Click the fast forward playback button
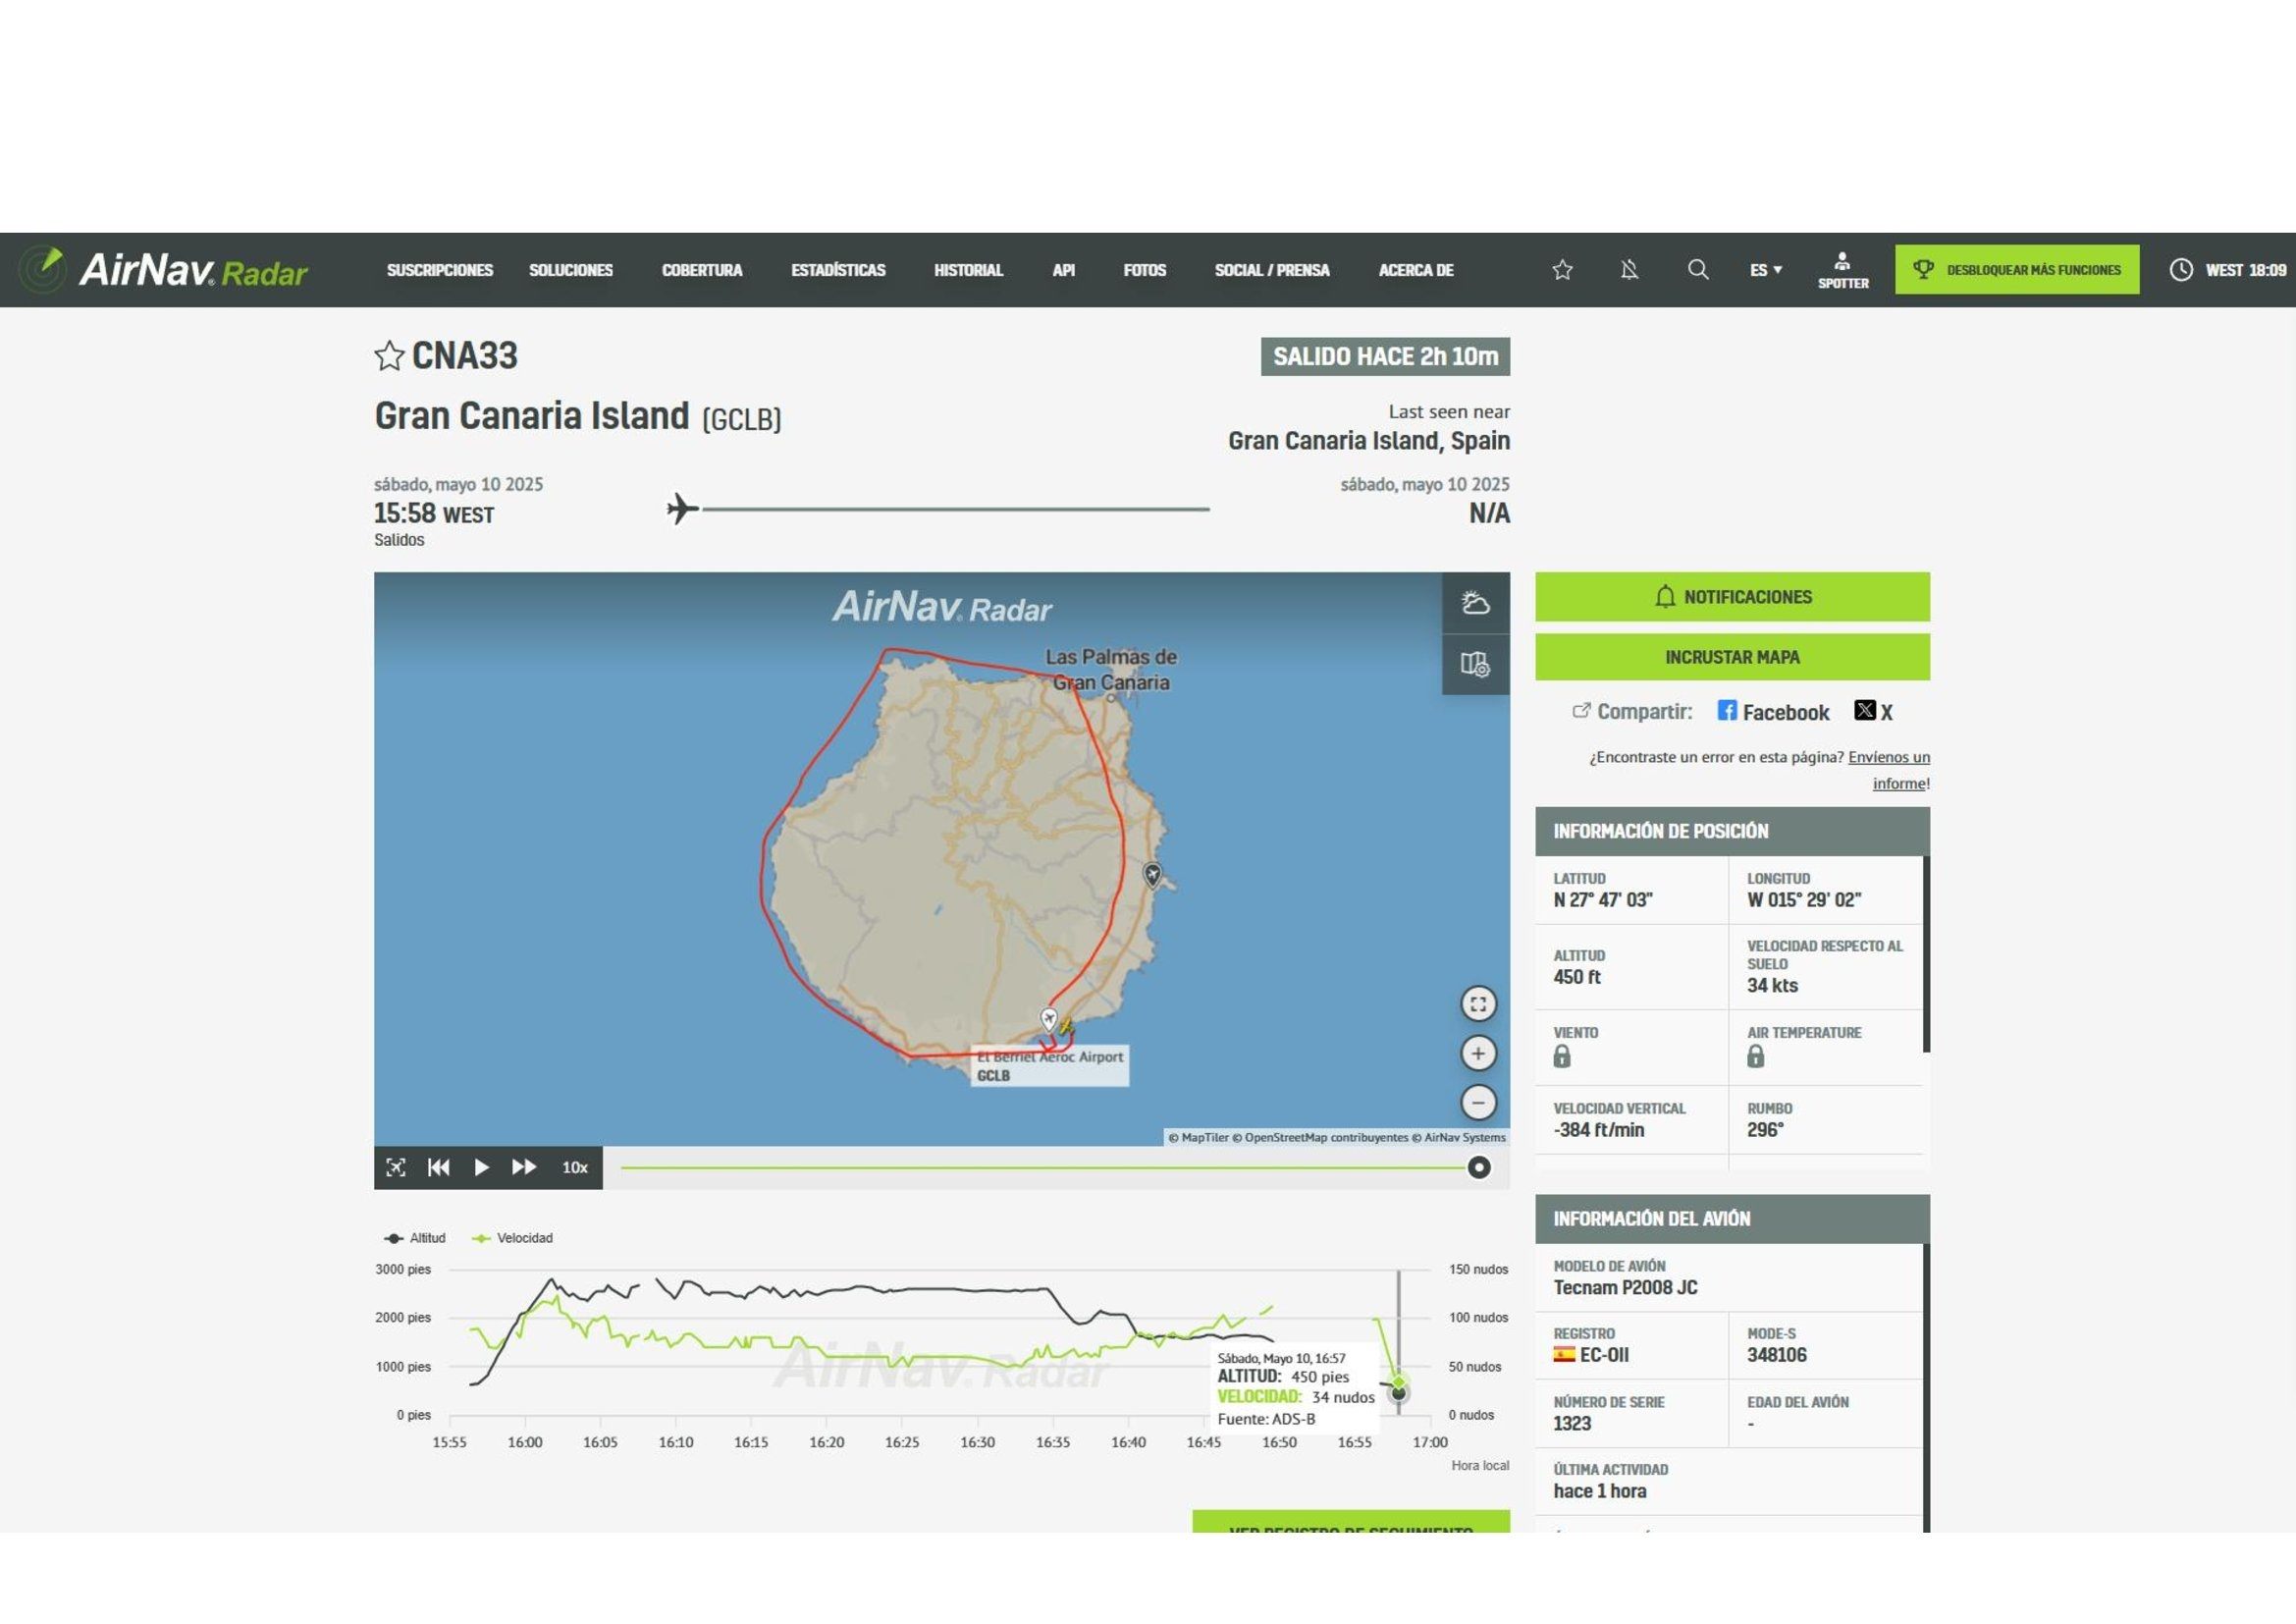2296x1624 pixels. click(x=523, y=1167)
